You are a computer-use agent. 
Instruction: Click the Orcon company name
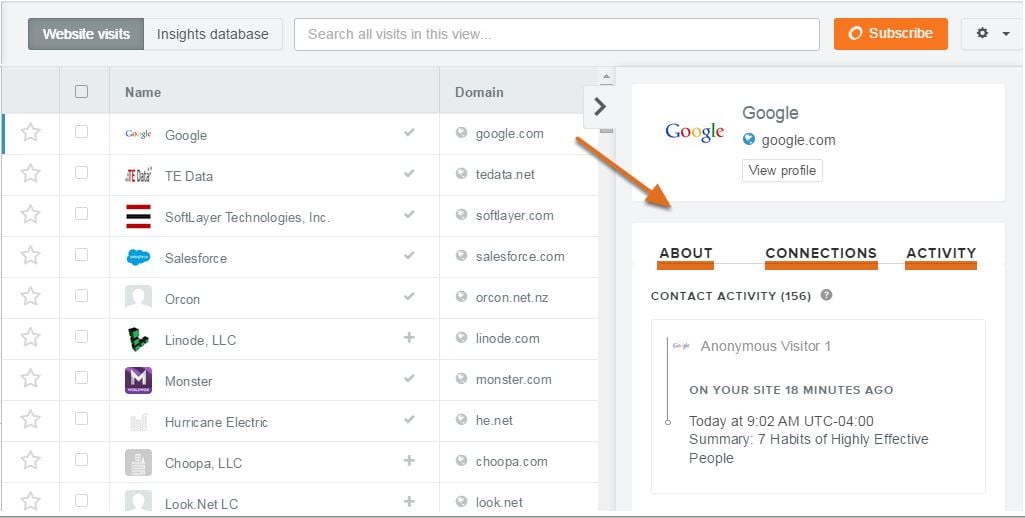(x=182, y=300)
